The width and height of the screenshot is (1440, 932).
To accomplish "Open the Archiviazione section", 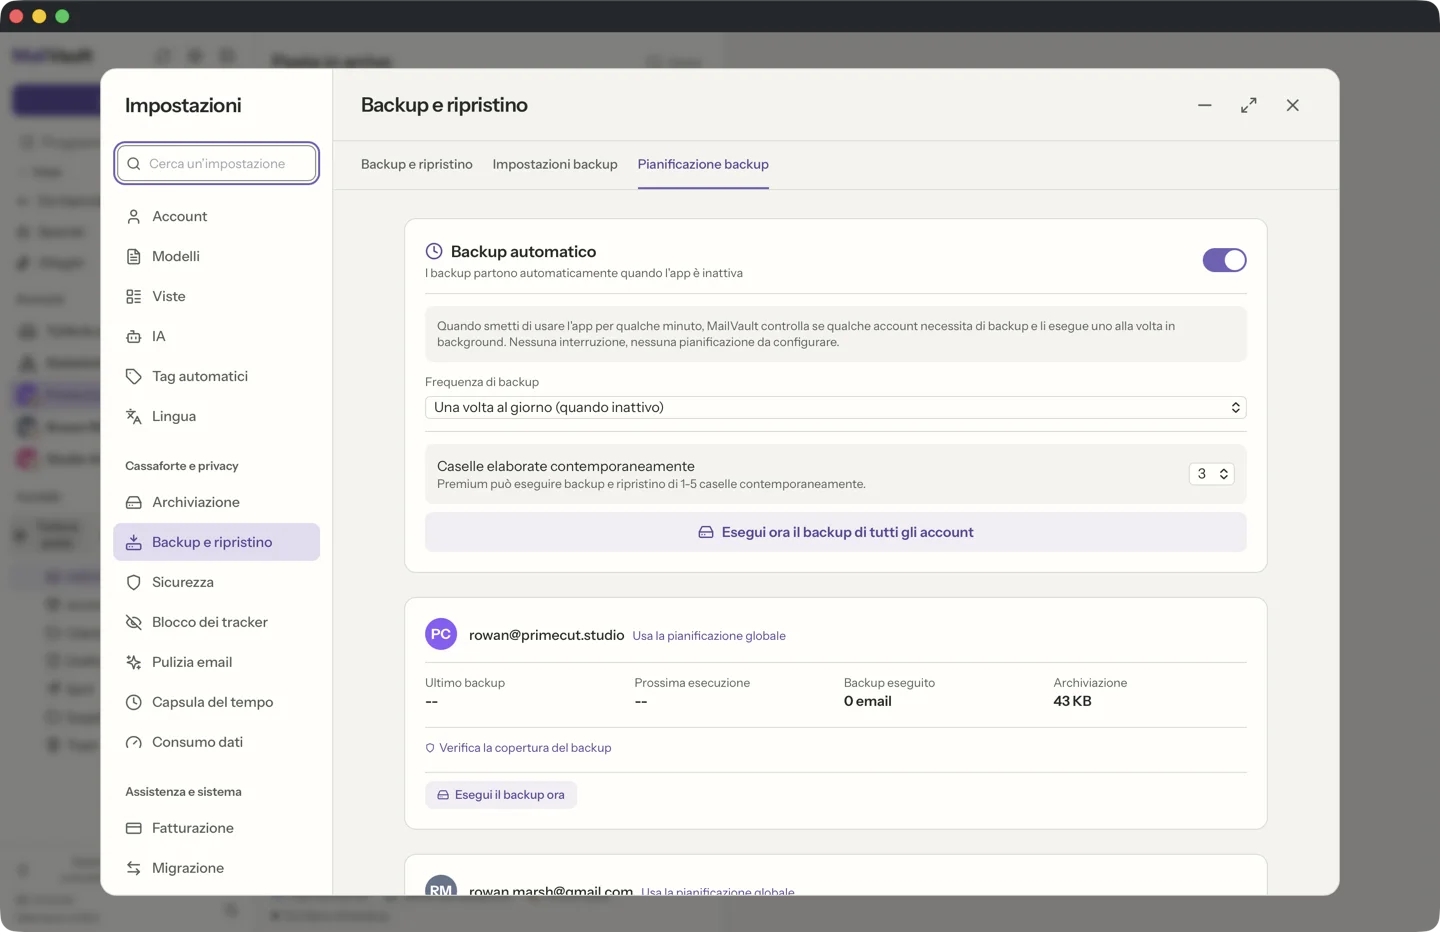I will [x=216, y=502].
